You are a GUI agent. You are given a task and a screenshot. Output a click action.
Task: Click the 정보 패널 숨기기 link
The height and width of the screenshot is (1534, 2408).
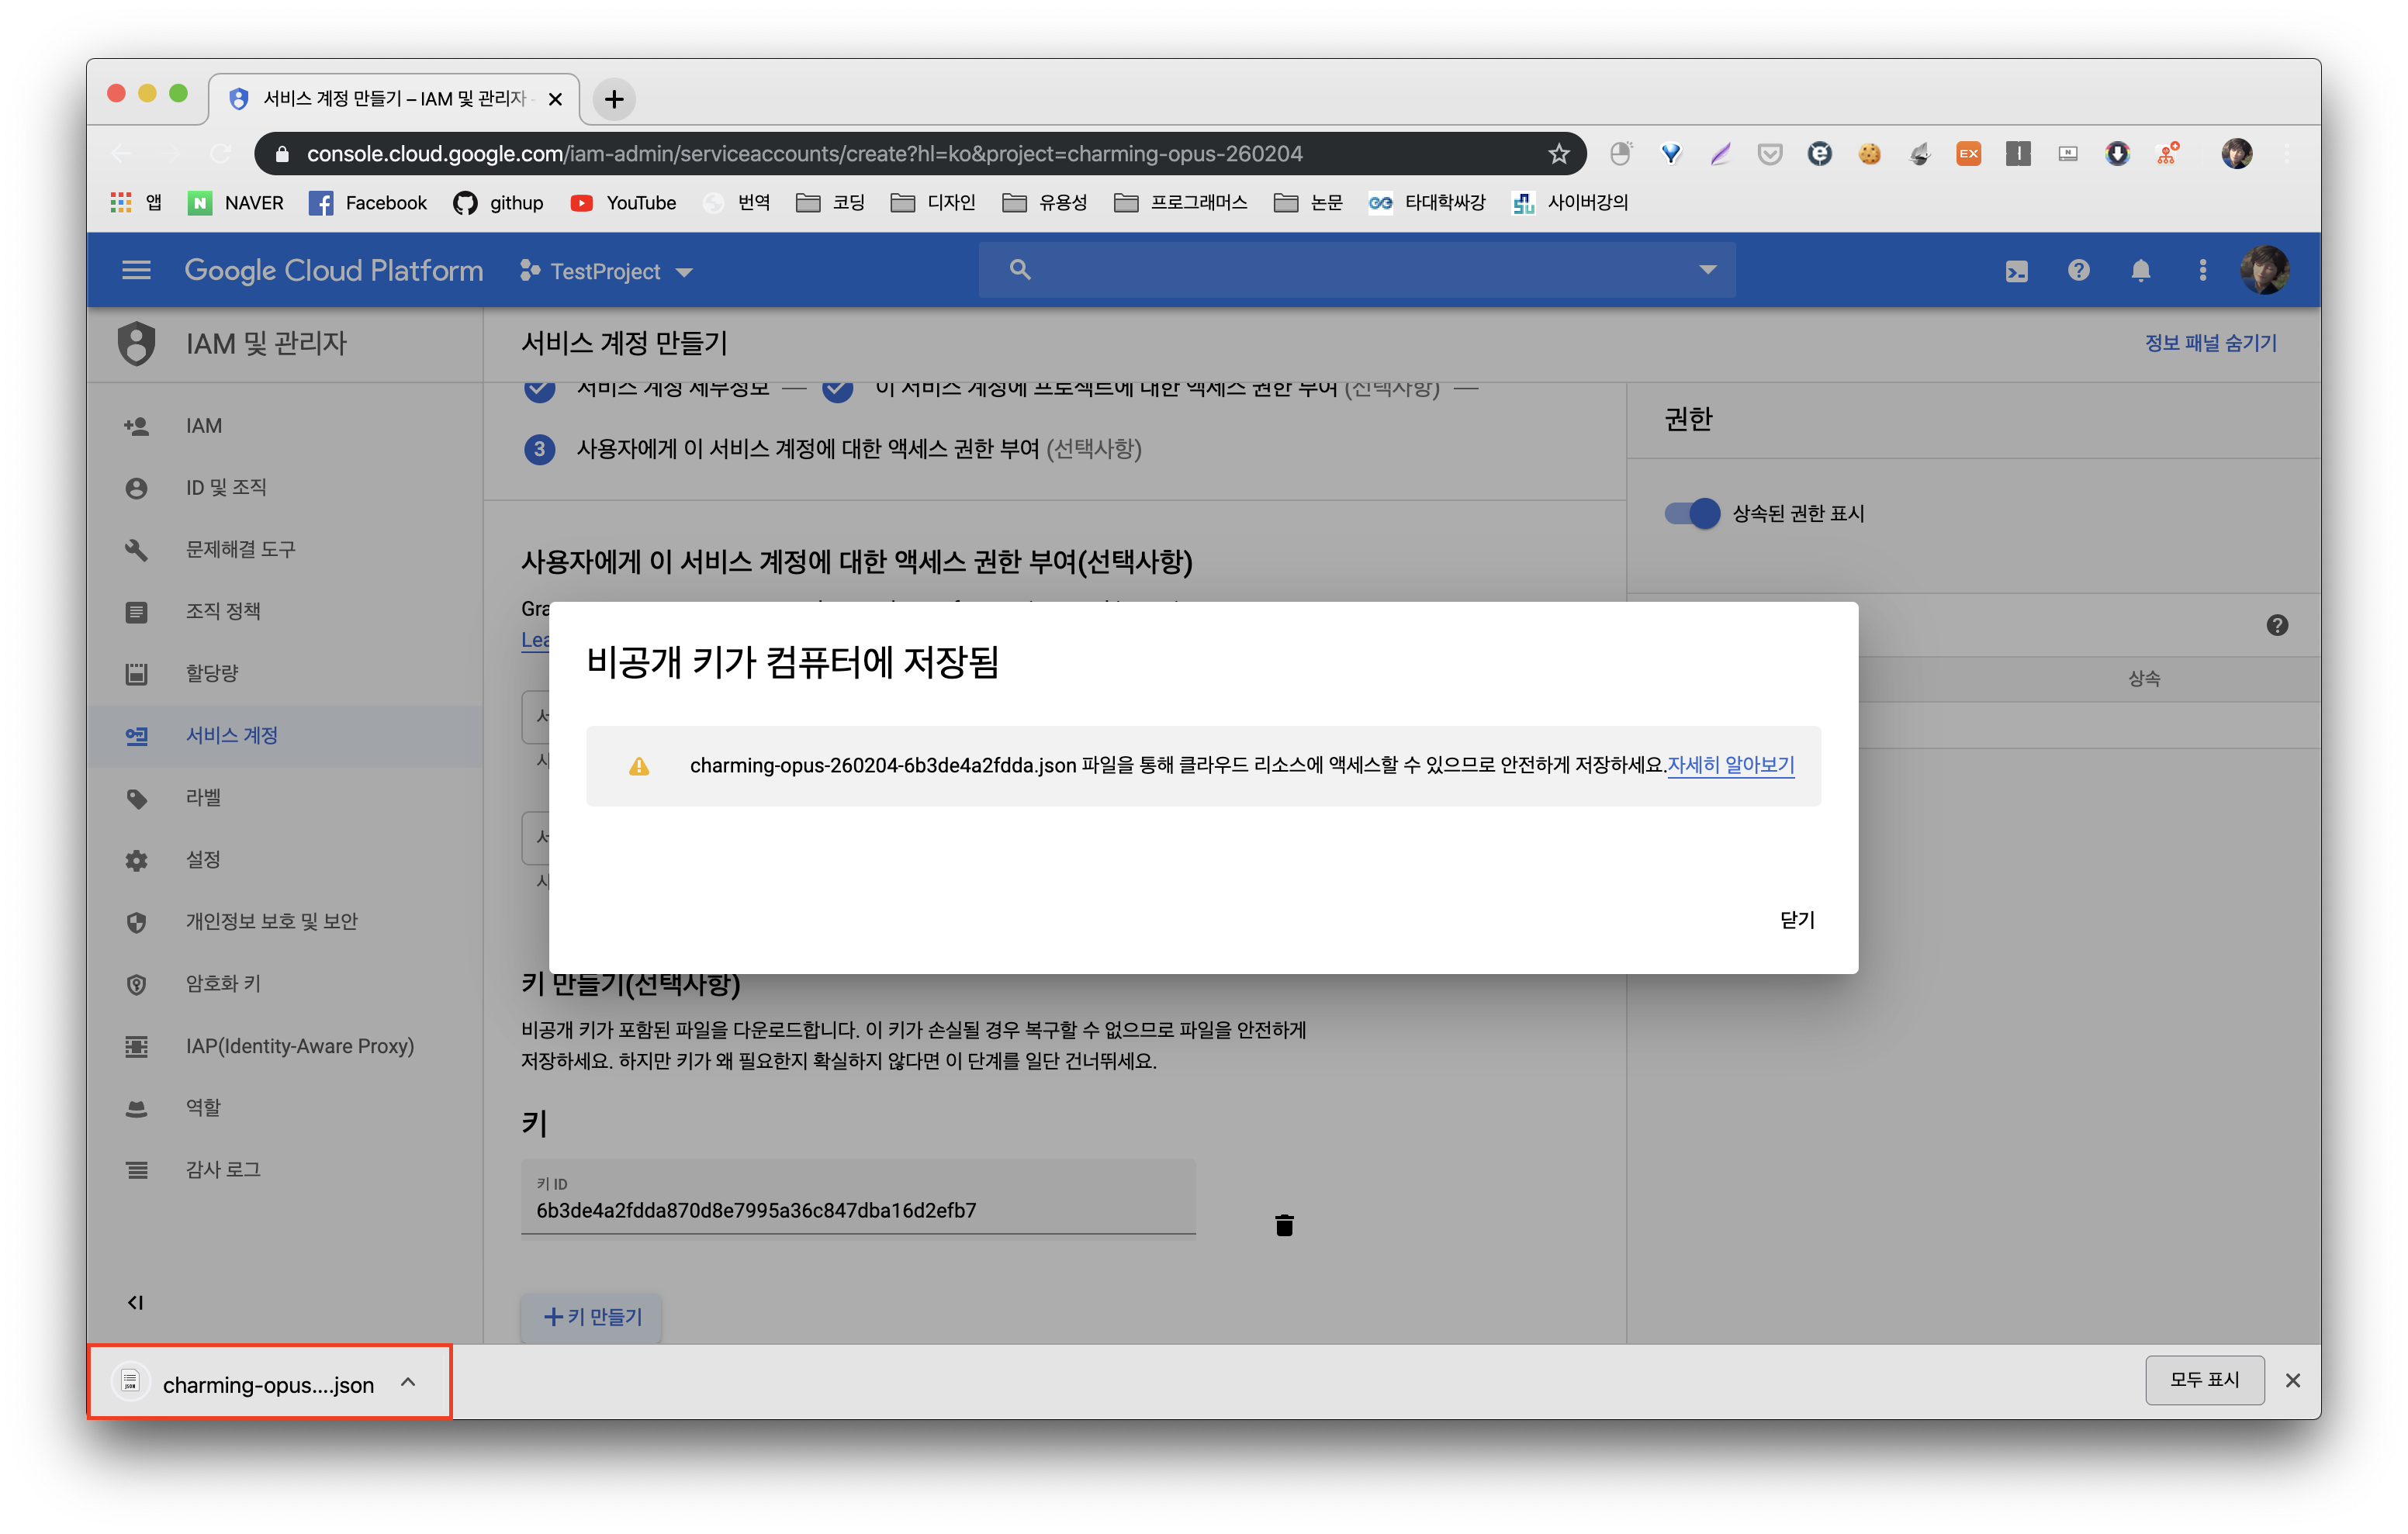pyautogui.click(x=2210, y=343)
